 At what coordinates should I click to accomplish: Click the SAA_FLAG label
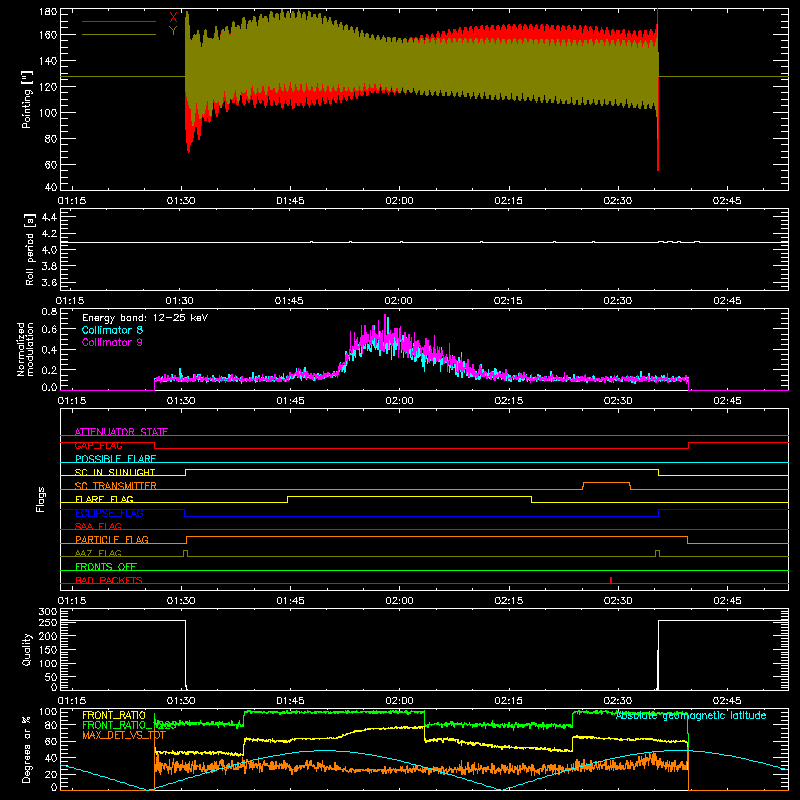[98, 526]
